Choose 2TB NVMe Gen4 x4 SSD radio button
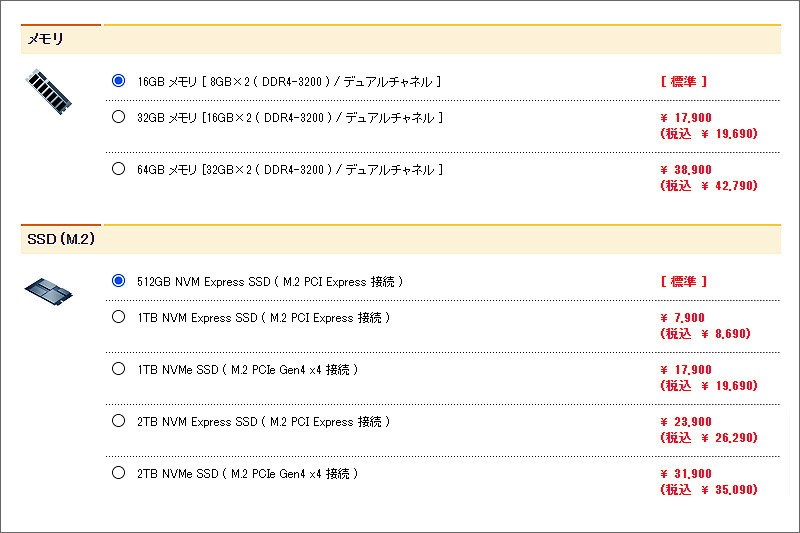This screenshot has height=533, width=800. click(x=118, y=473)
